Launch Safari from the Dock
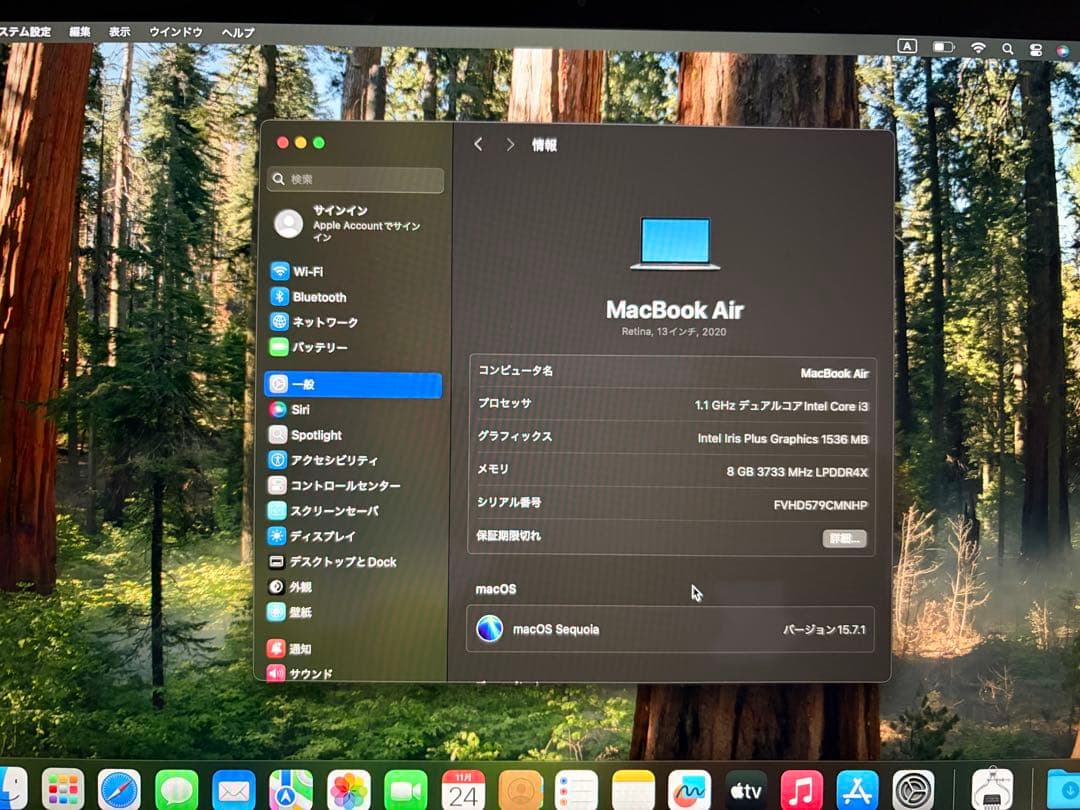This screenshot has height=810, width=1080. [121, 786]
